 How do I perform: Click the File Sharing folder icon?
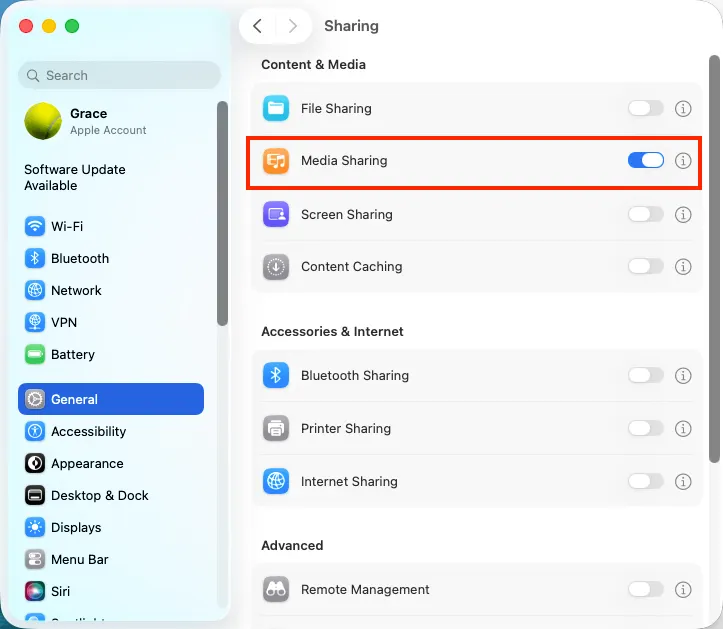[276, 108]
